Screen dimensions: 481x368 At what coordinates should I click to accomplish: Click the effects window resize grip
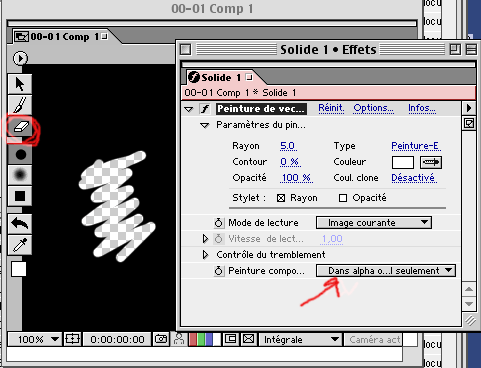coord(470,320)
